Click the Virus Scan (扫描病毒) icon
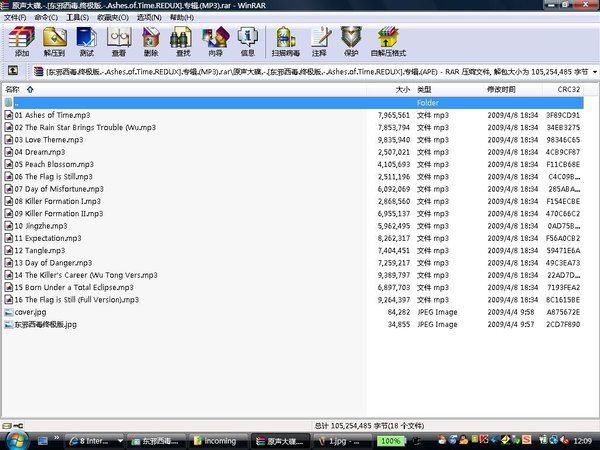 point(285,41)
